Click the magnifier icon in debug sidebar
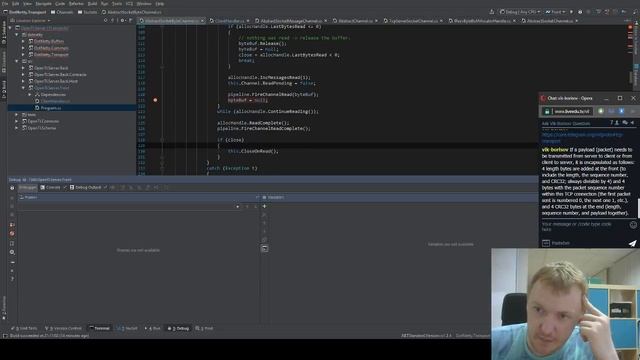 12,252
